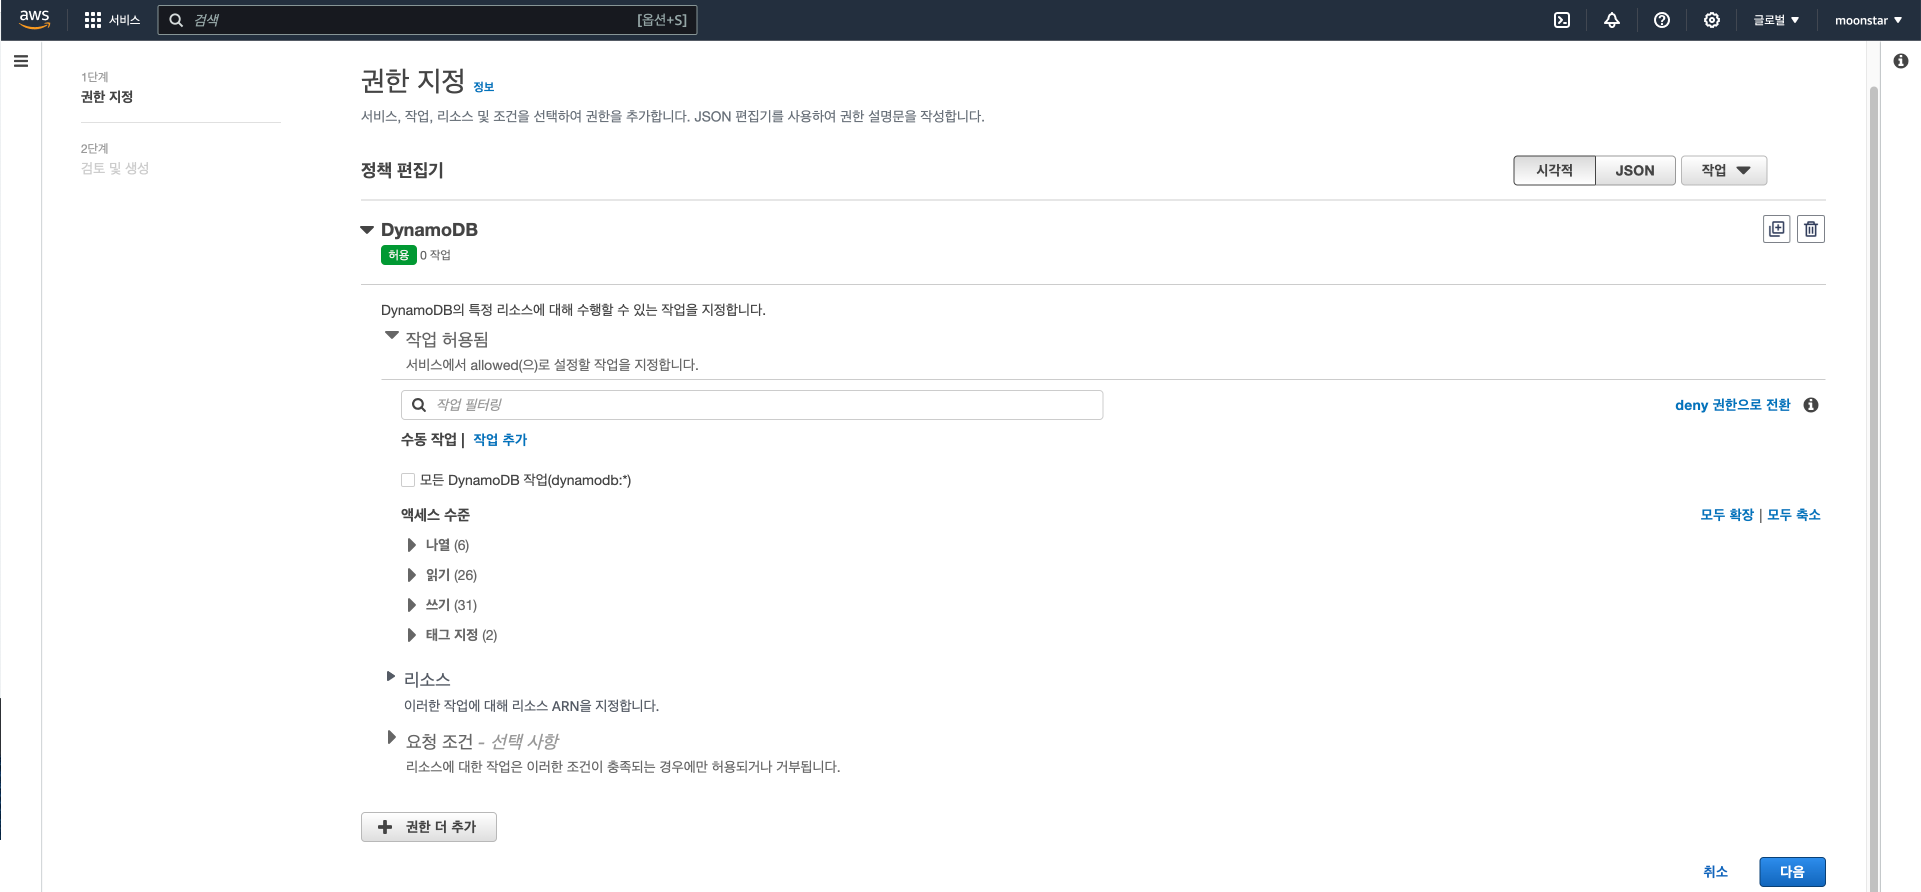Viewport: 1921px width, 892px height.
Task: Check 모든 DynamoDB 작업(dynamodb:*) checkbox
Action: [x=408, y=480]
